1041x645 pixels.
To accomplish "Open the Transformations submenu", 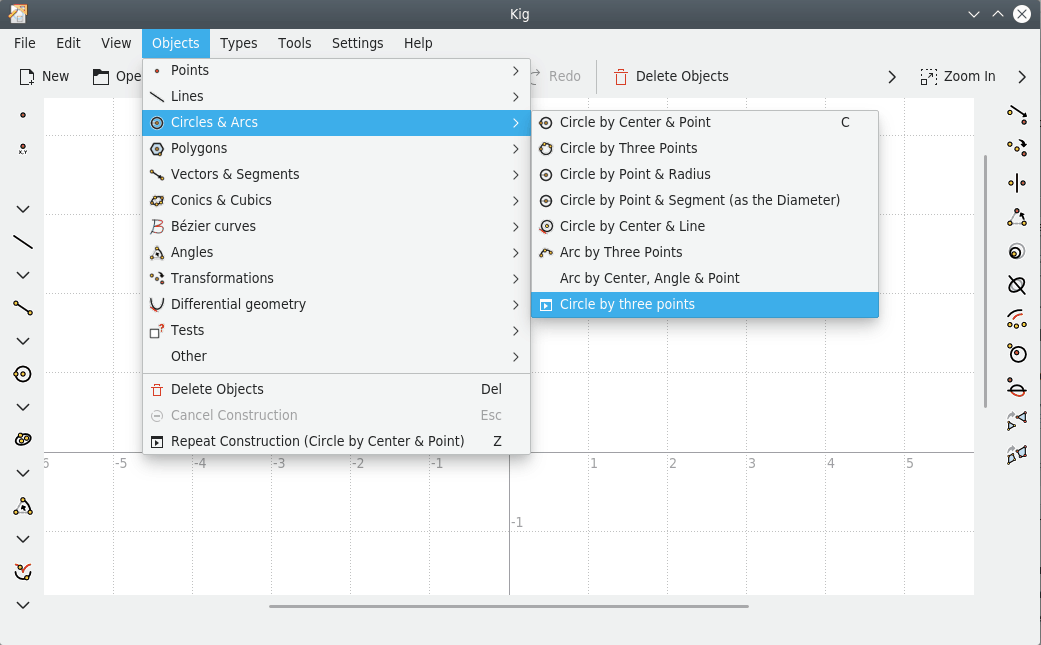I will tap(336, 278).
